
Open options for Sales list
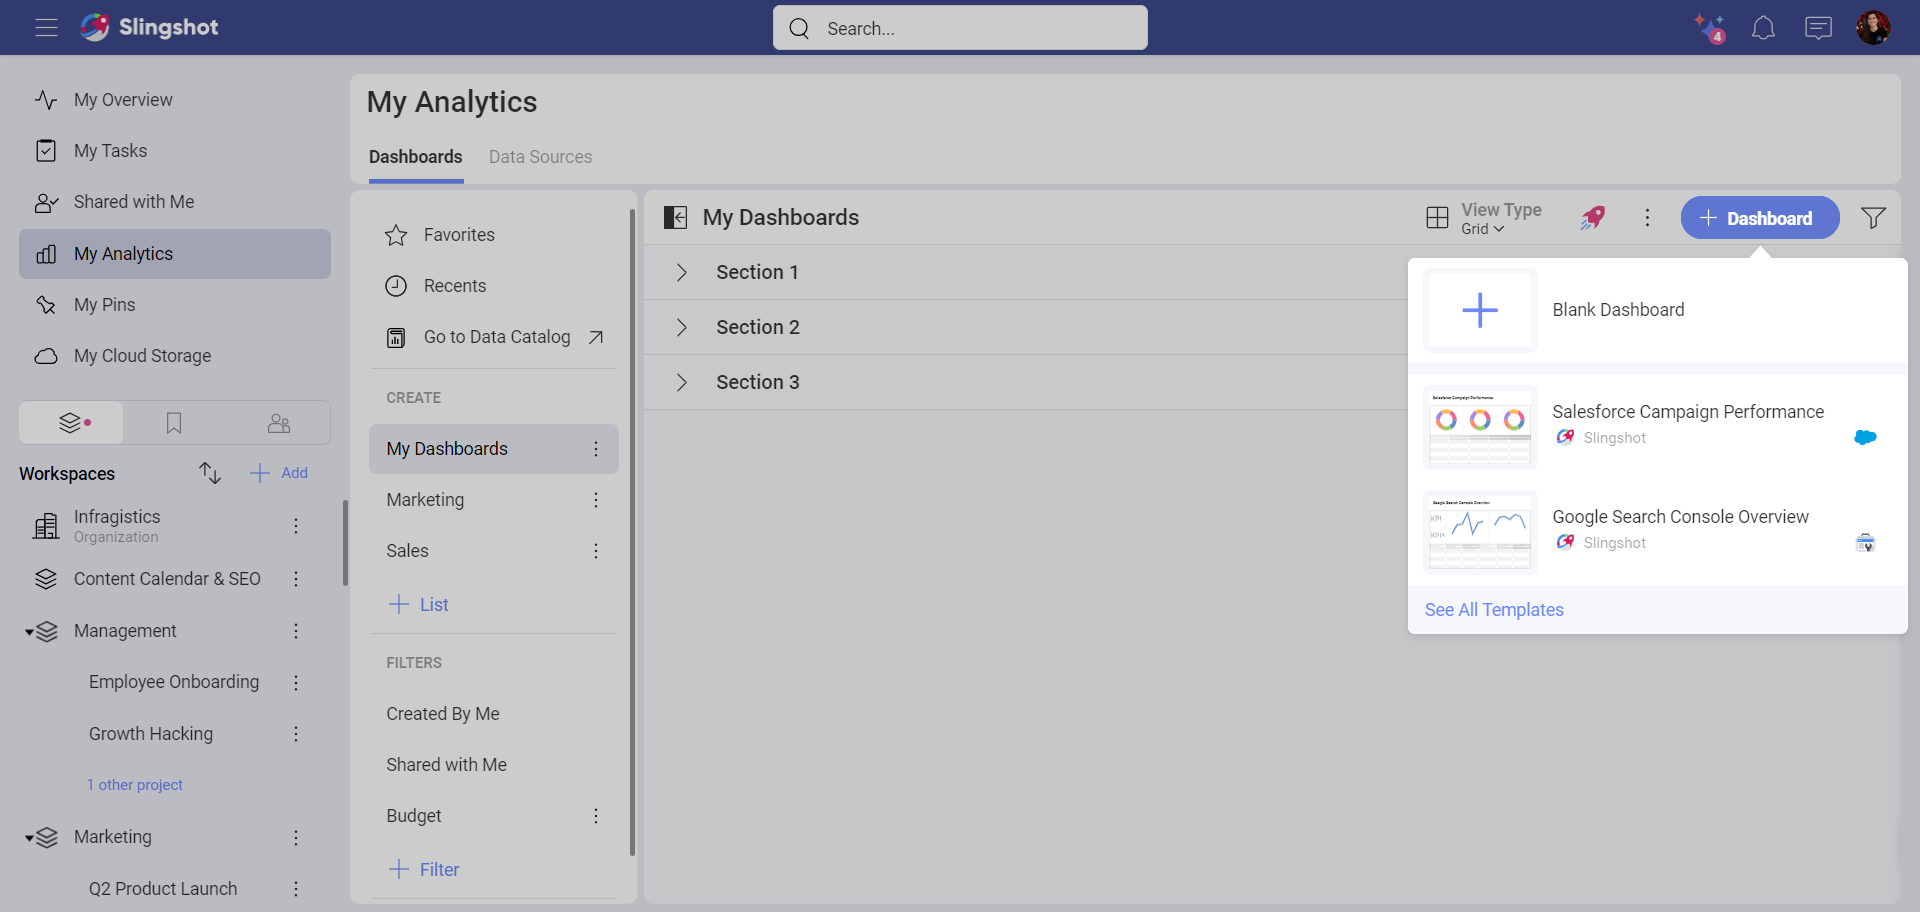pyautogui.click(x=596, y=551)
